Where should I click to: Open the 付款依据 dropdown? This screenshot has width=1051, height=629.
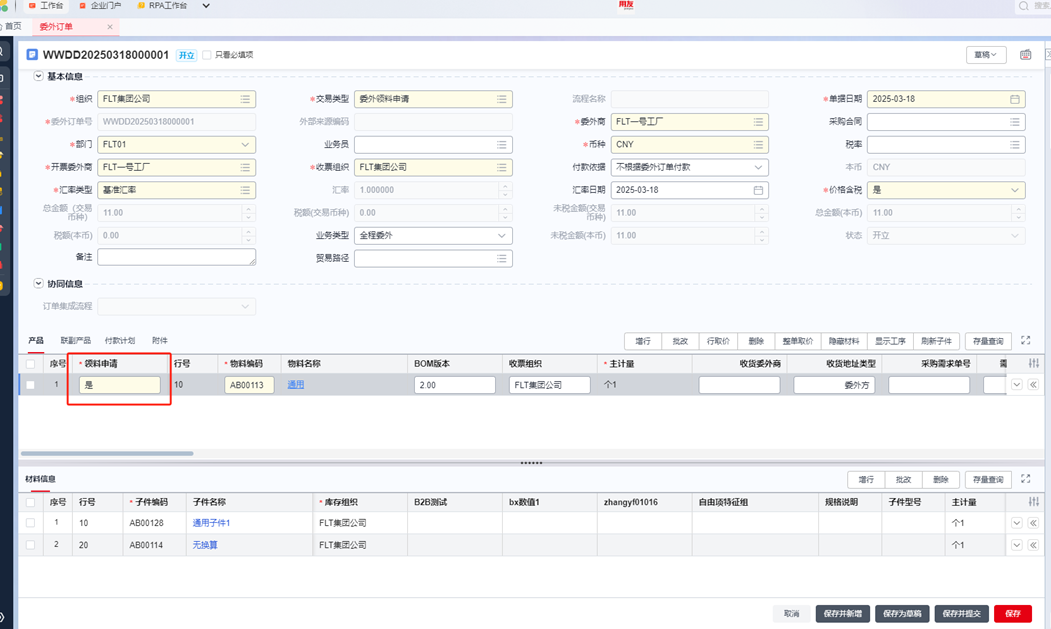(758, 168)
